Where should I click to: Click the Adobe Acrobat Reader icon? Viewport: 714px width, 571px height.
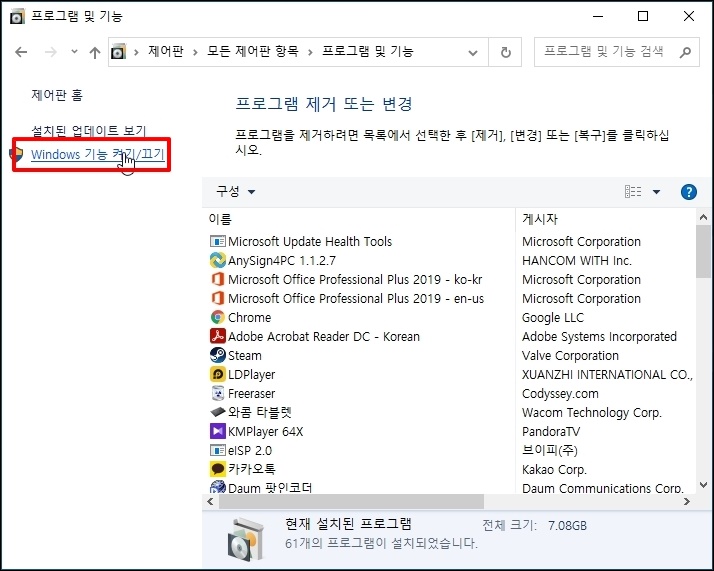218,336
